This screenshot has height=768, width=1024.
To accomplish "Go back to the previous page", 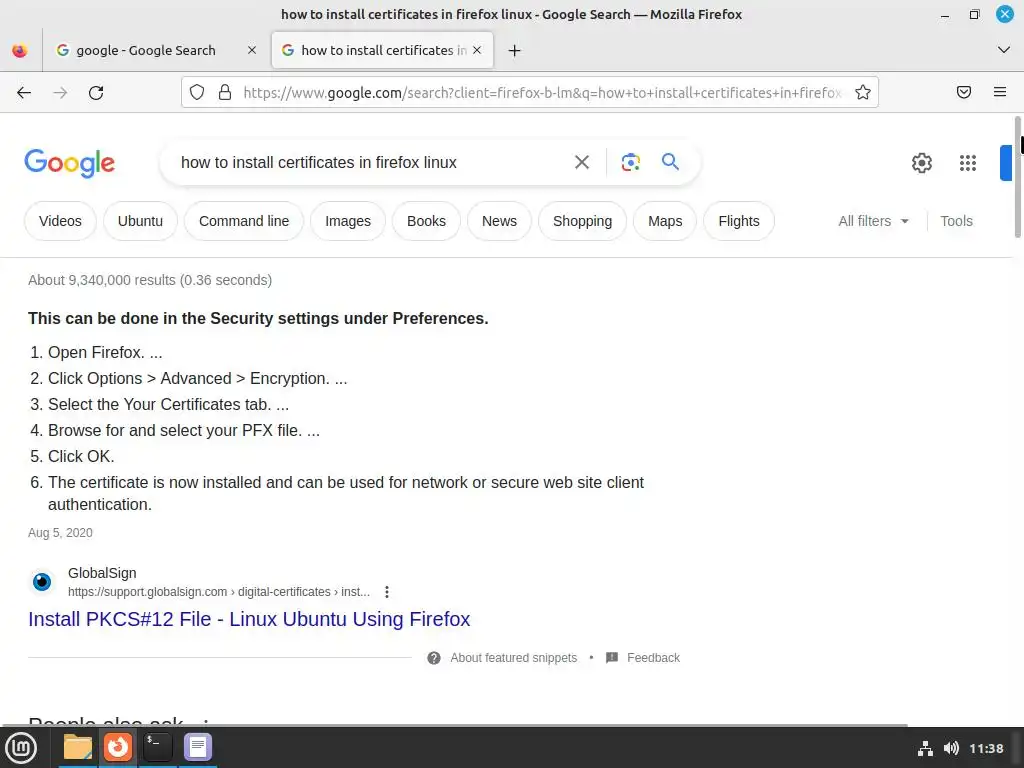I will 24,93.
